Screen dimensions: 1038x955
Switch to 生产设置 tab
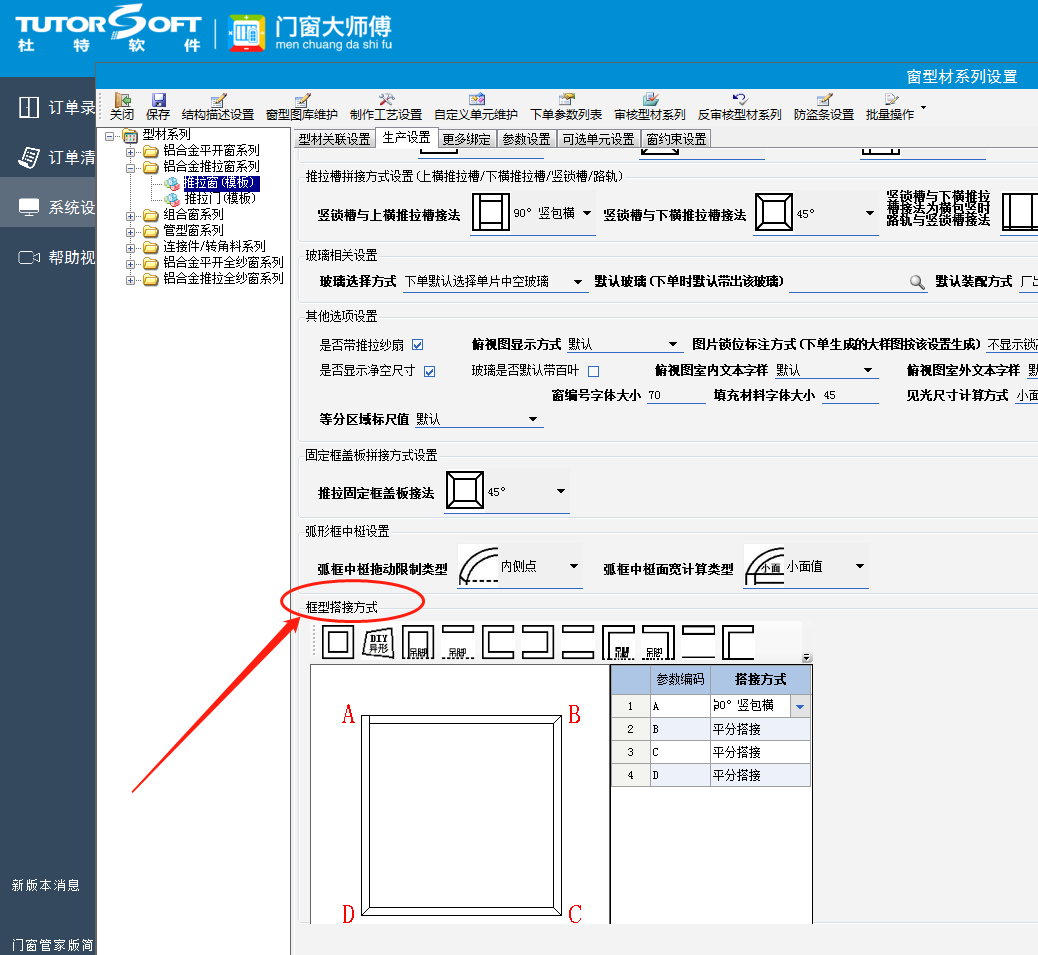tap(406, 137)
